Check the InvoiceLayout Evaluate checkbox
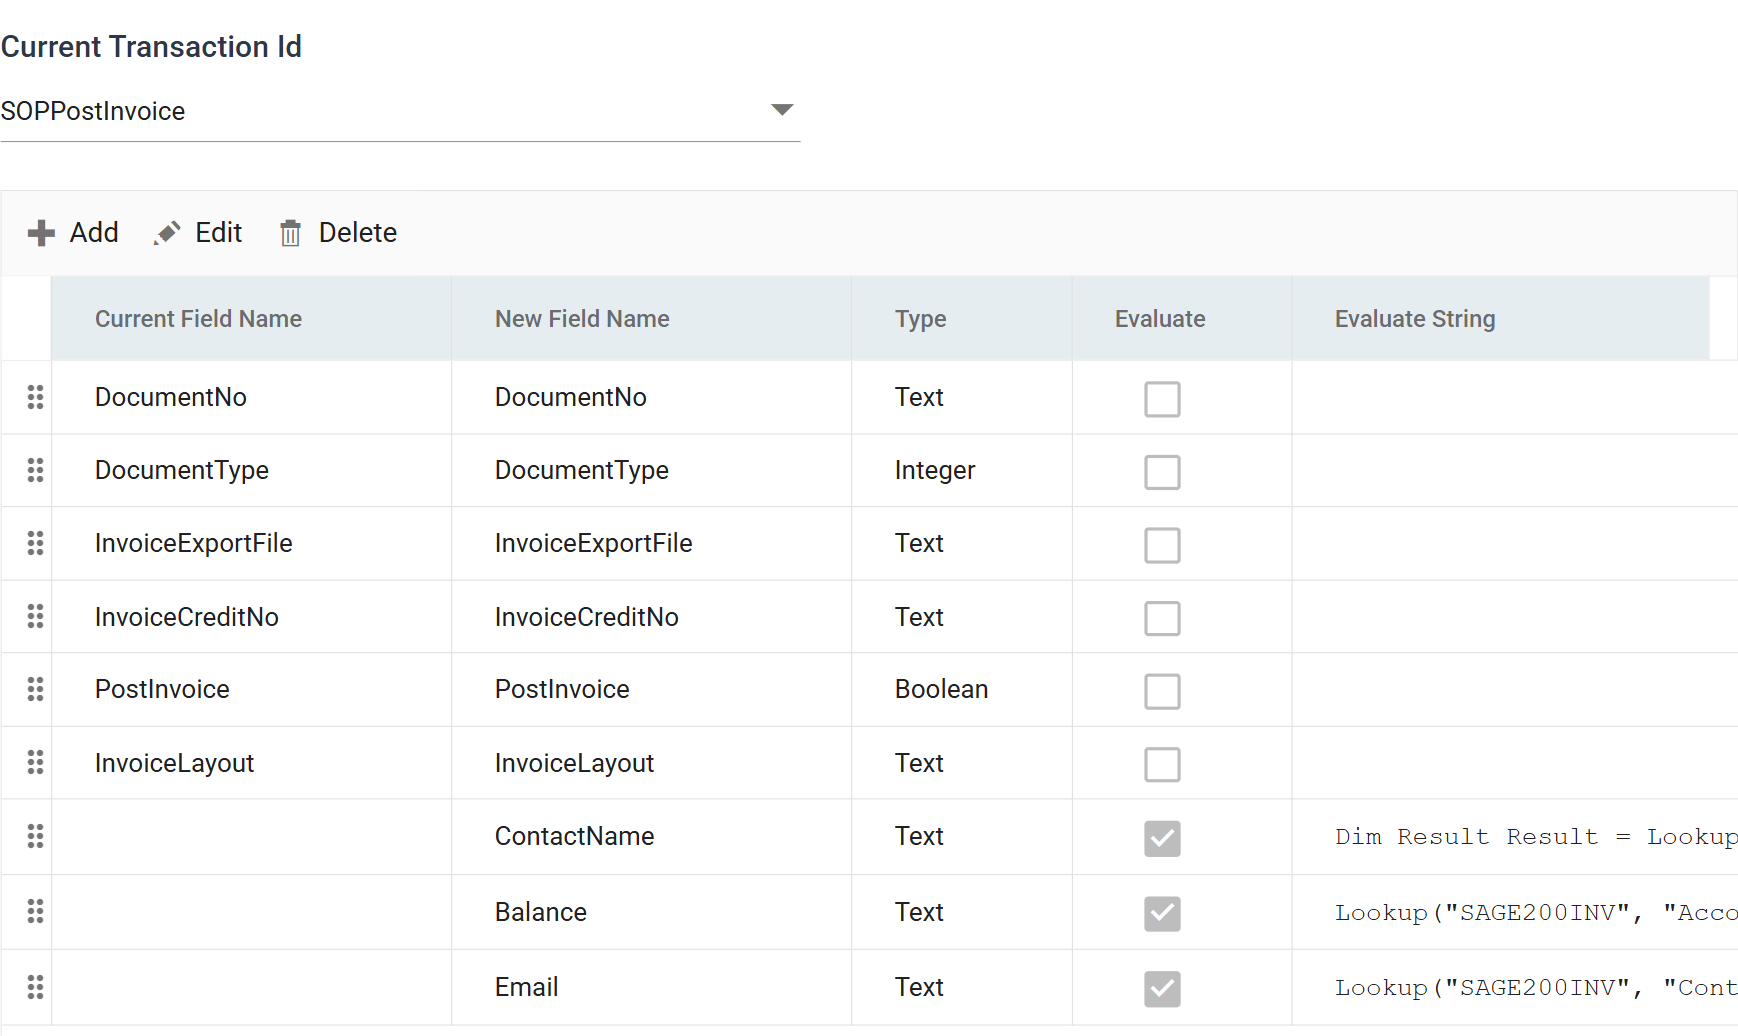This screenshot has width=1738, height=1036. (x=1162, y=765)
